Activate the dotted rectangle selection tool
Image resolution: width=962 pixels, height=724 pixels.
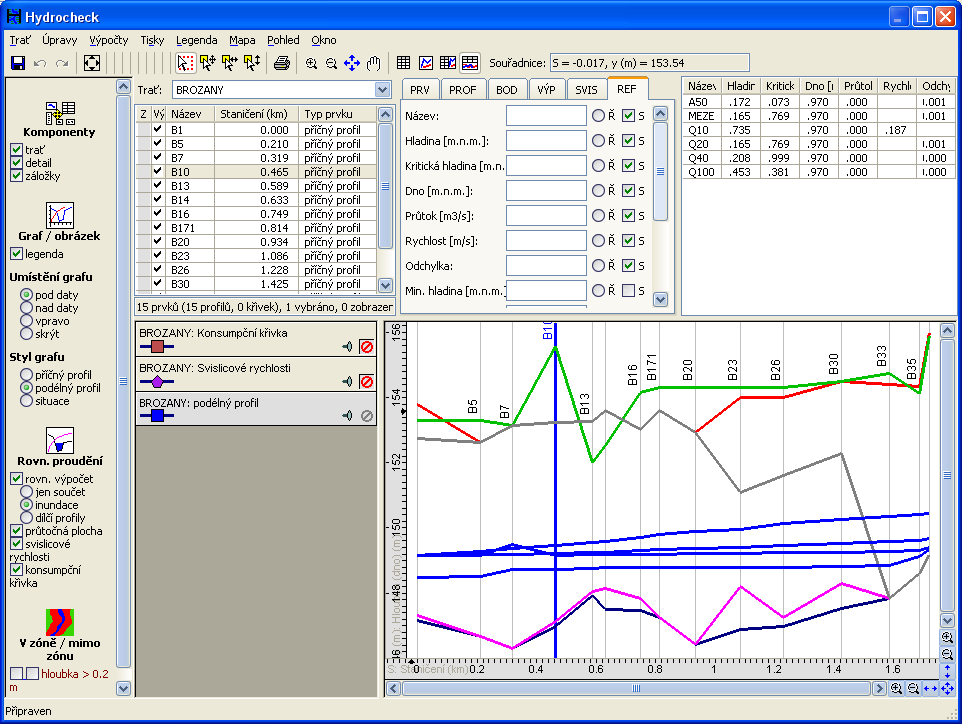(x=186, y=63)
